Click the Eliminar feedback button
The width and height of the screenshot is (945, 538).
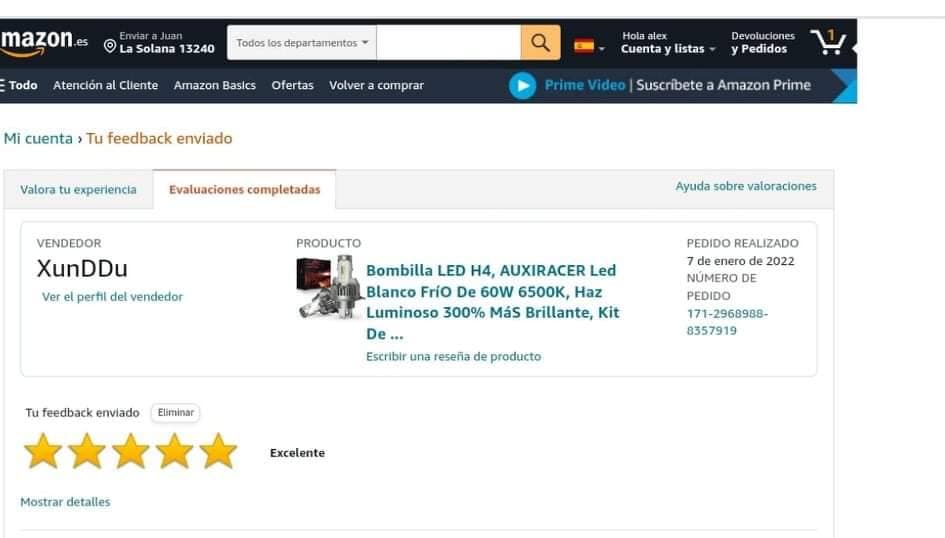[x=175, y=413]
